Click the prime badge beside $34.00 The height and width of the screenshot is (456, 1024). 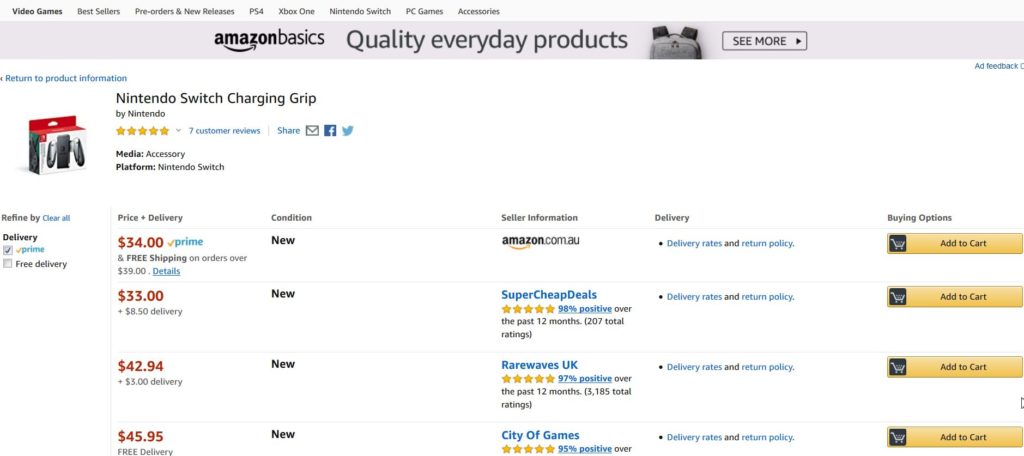pos(186,242)
